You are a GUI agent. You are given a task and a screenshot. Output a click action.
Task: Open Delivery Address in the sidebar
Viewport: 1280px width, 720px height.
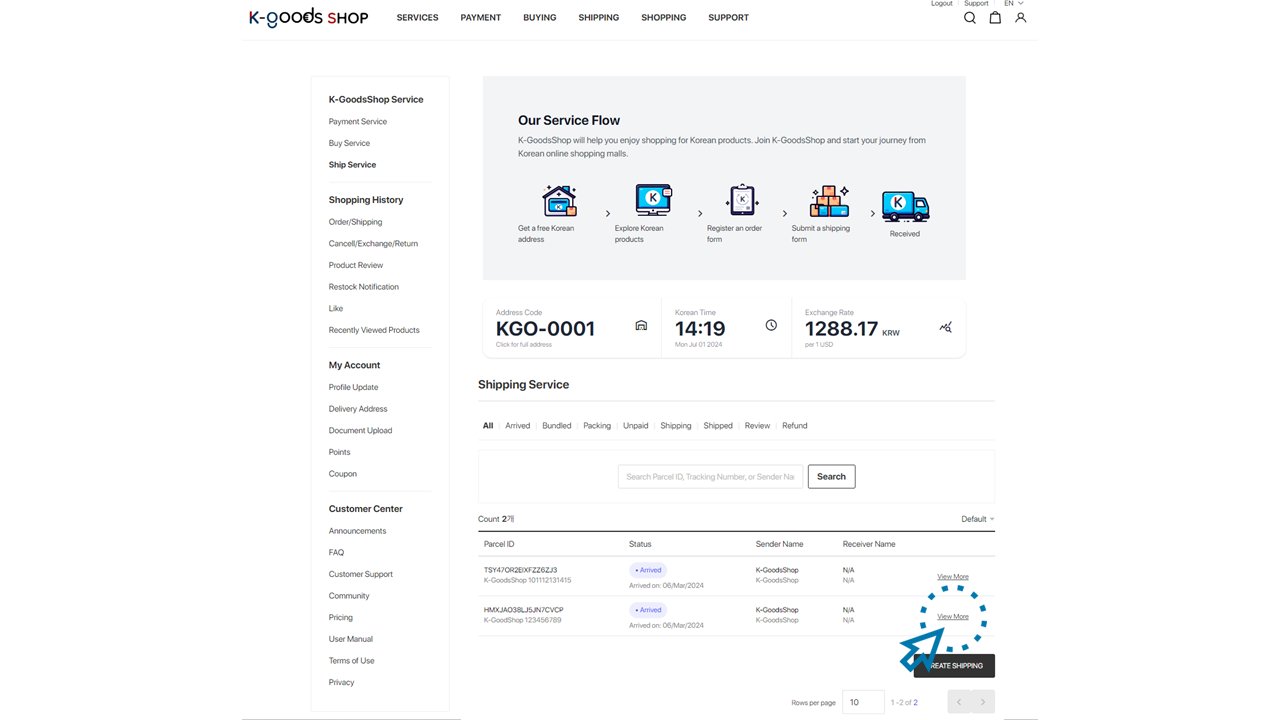click(x=358, y=409)
